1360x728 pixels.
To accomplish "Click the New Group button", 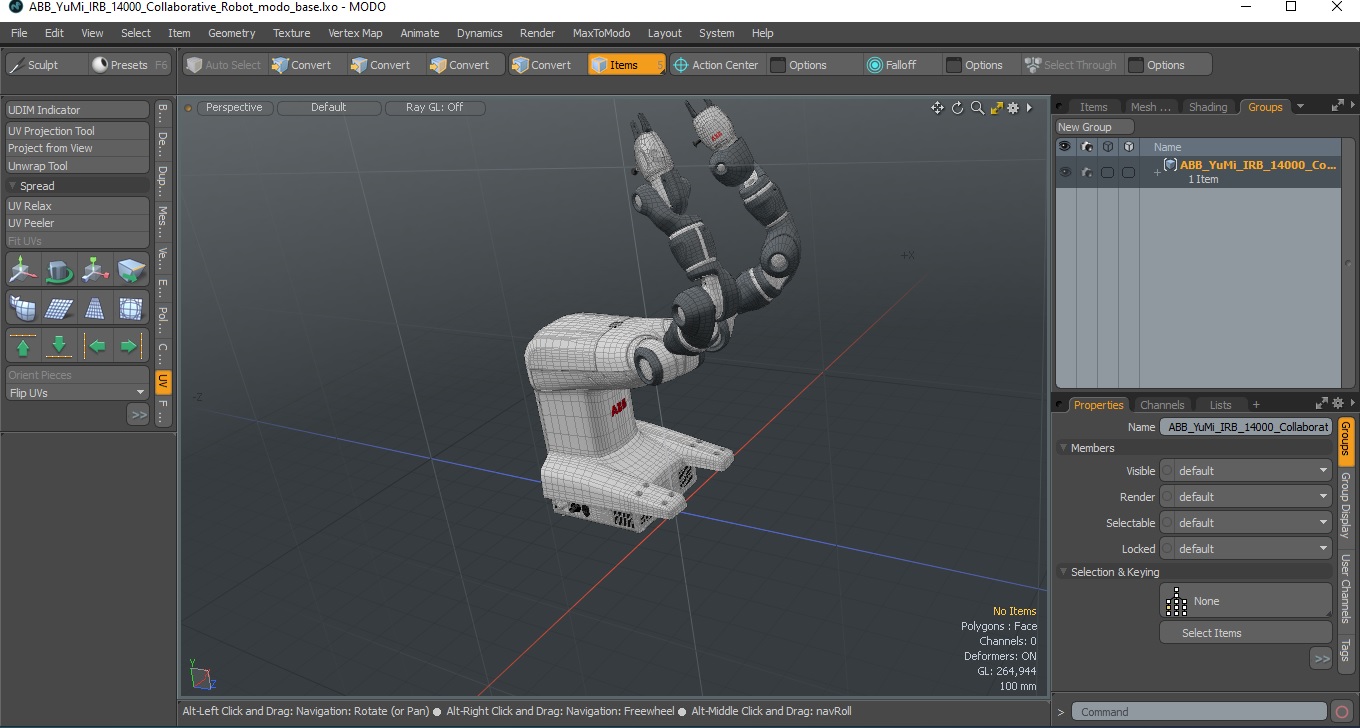I will pyautogui.click(x=1095, y=127).
